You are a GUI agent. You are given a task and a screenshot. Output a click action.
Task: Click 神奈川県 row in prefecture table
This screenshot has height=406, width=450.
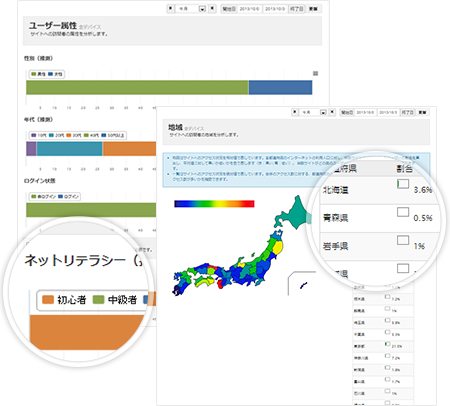[x=383, y=358]
